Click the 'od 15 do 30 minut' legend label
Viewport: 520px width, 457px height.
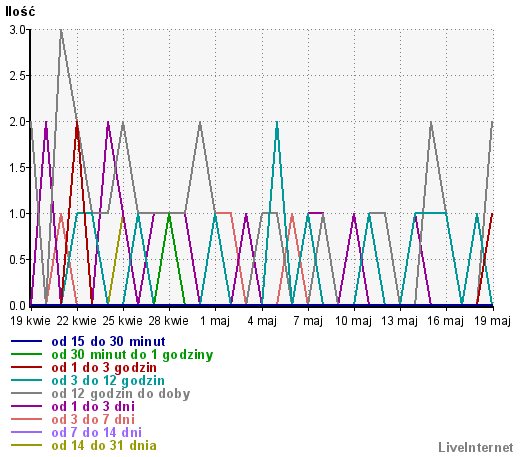[x=108, y=342]
